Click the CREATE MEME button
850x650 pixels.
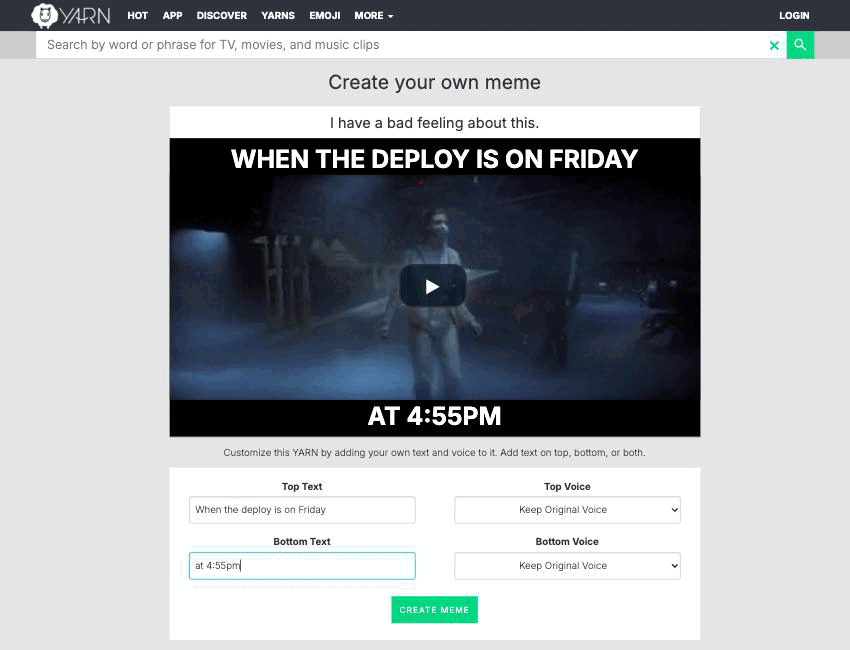coord(434,610)
